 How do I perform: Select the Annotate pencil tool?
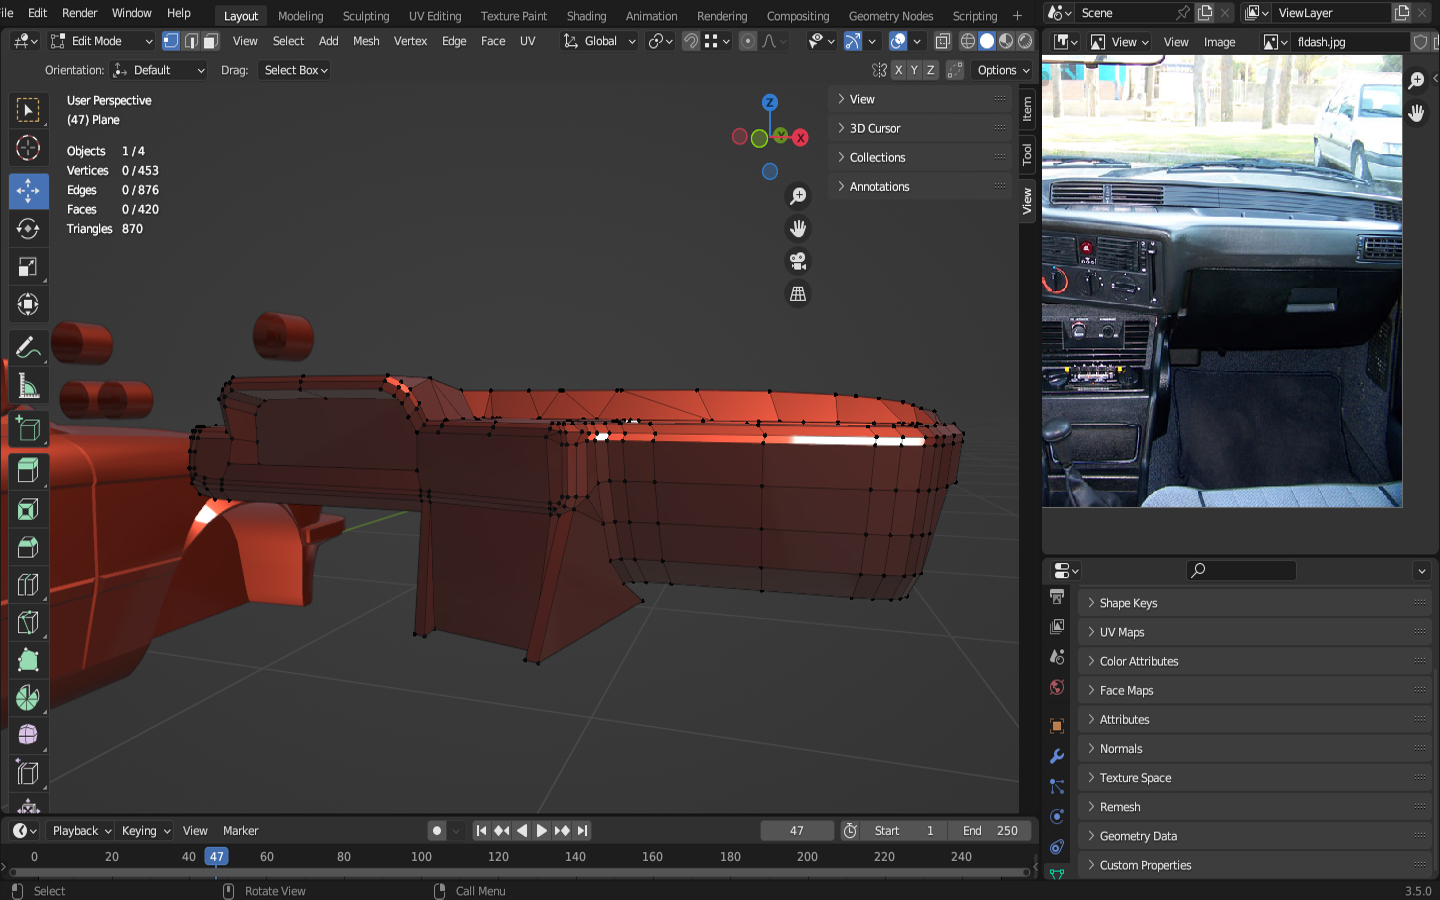(28, 348)
